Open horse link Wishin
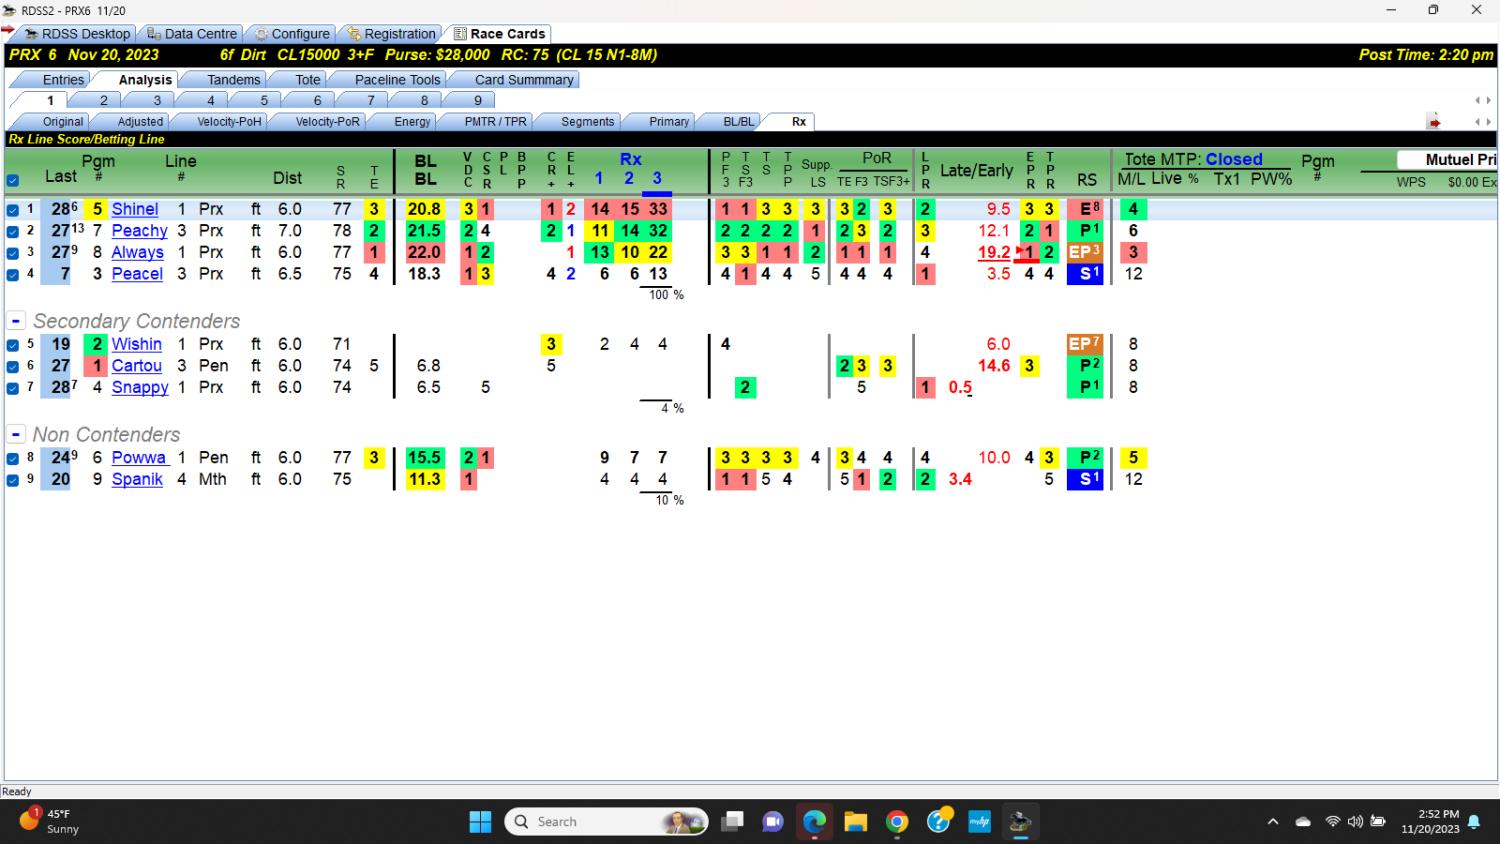The width and height of the screenshot is (1500, 844). 136,344
